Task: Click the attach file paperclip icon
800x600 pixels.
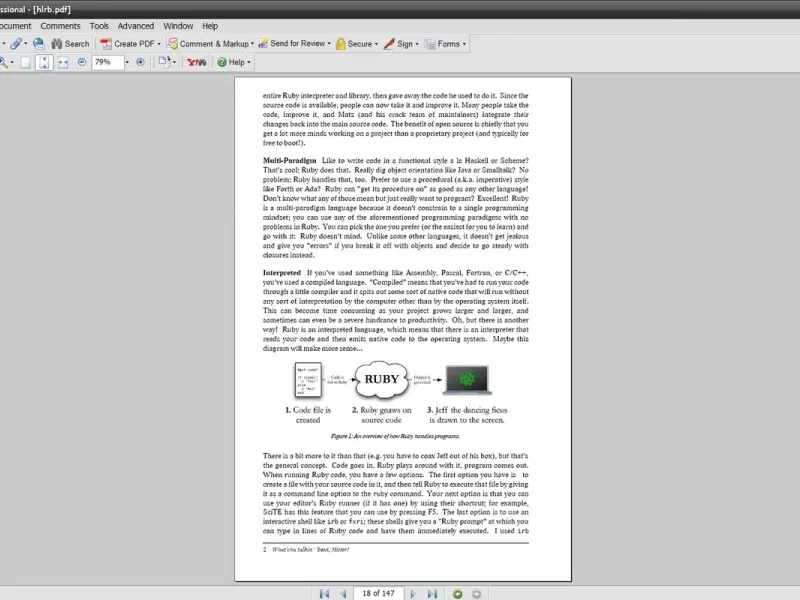Action: pos(16,44)
